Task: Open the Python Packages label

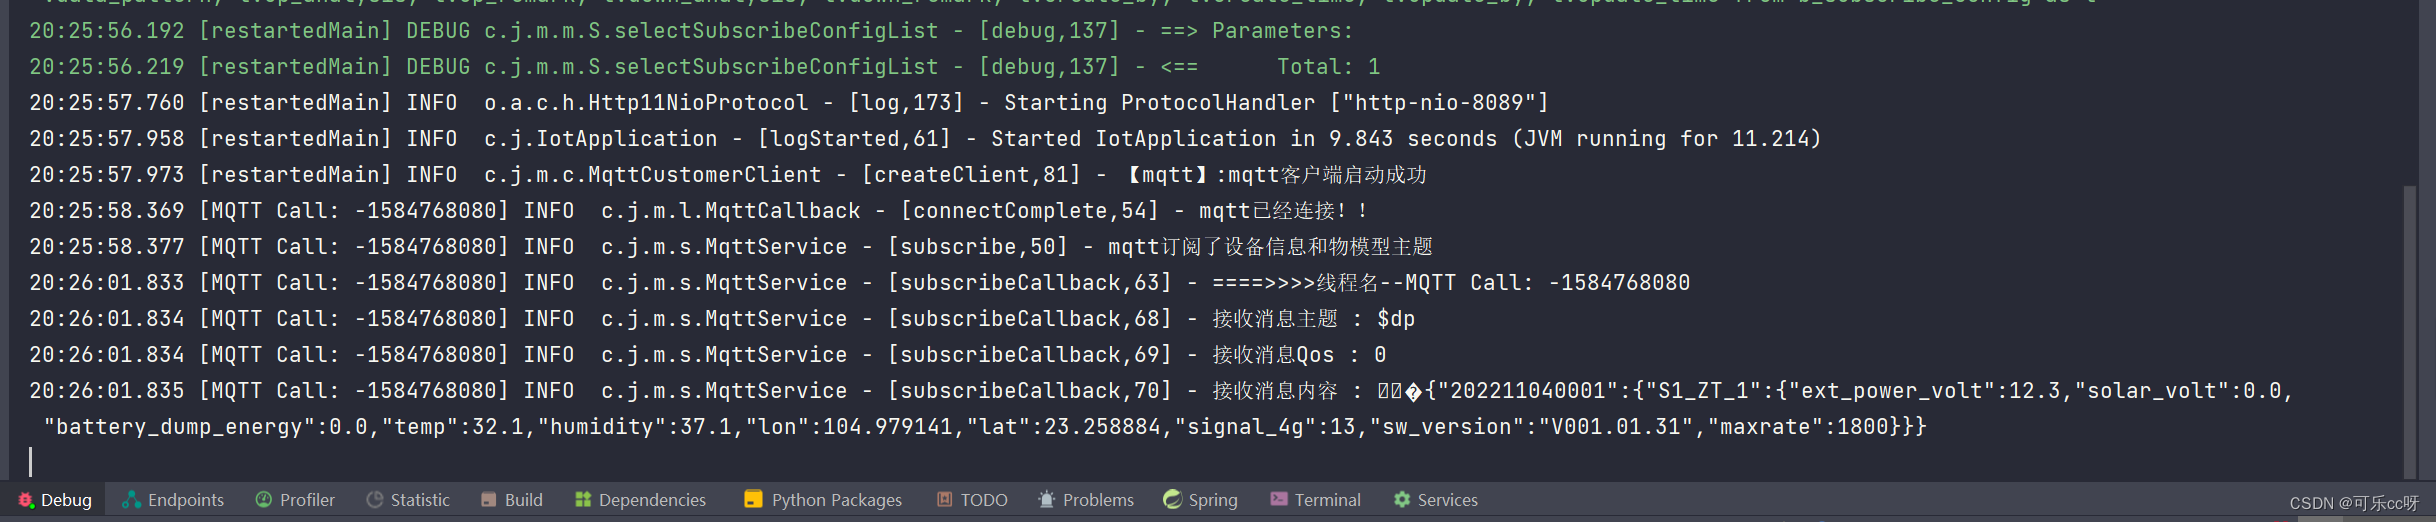Action: click(x=837, y=500)
